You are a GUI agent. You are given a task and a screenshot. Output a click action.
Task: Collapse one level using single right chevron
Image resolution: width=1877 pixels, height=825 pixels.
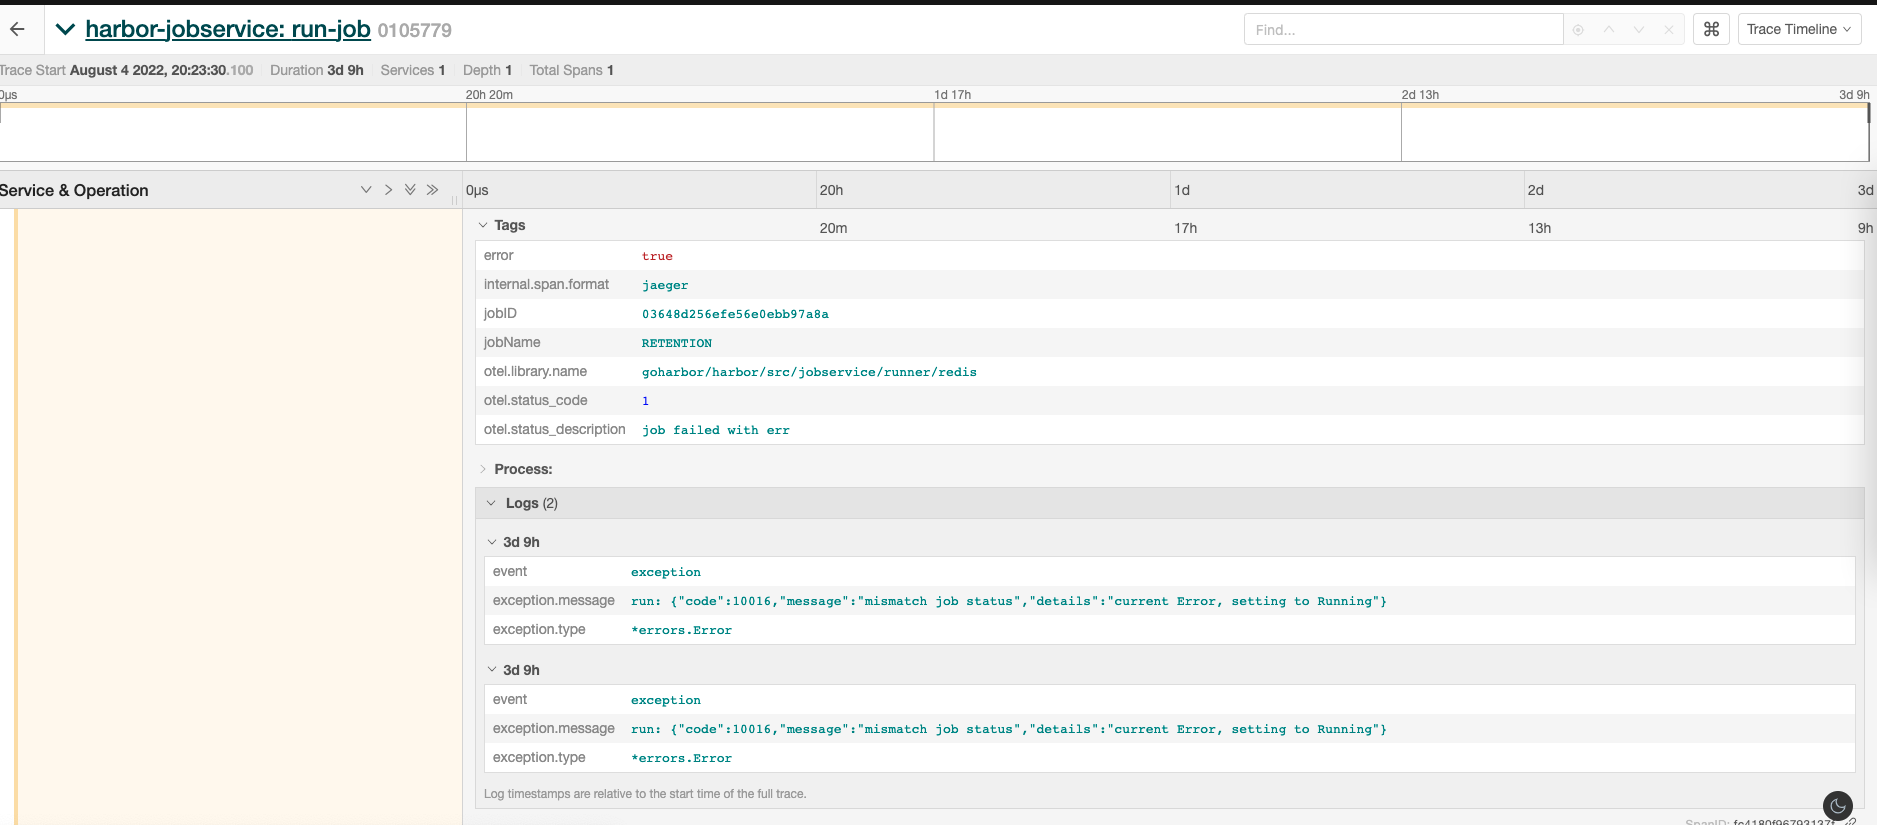(x=388, y=190)
